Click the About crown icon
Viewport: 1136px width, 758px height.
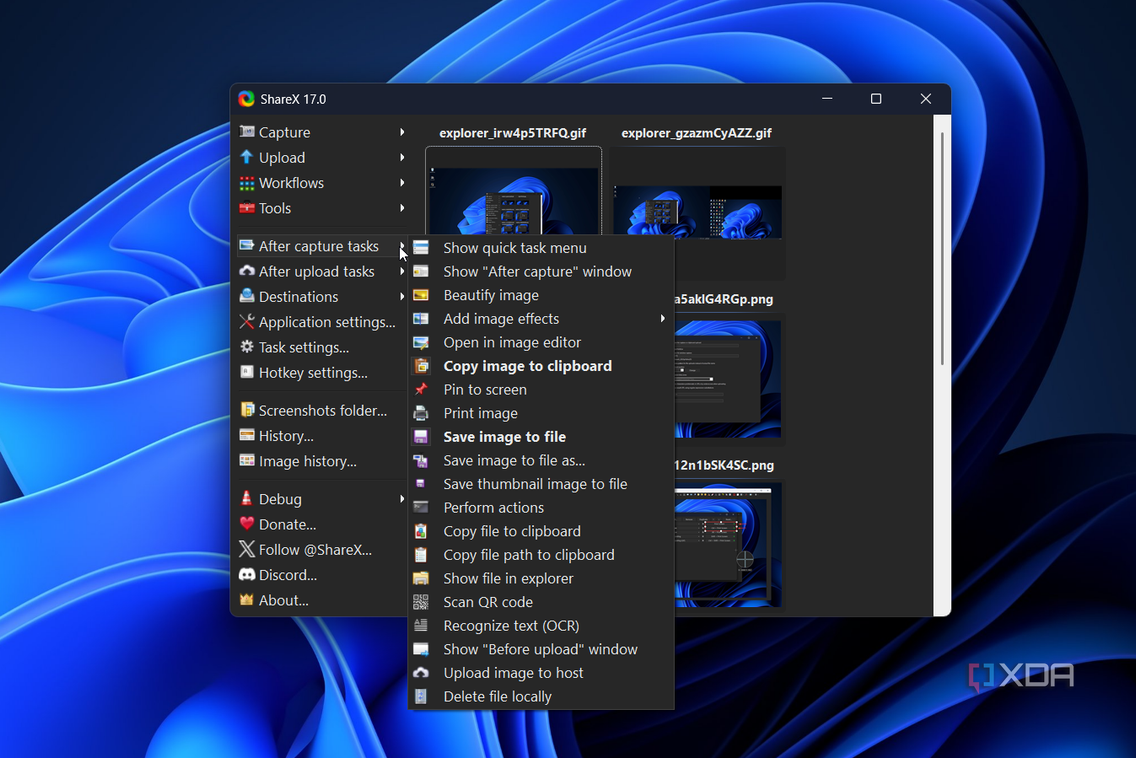tap(247, 600)
